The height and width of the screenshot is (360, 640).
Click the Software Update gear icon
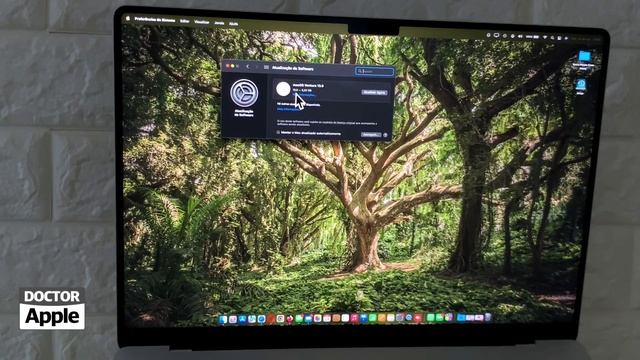pyautogui.click(x=244, y=93)
